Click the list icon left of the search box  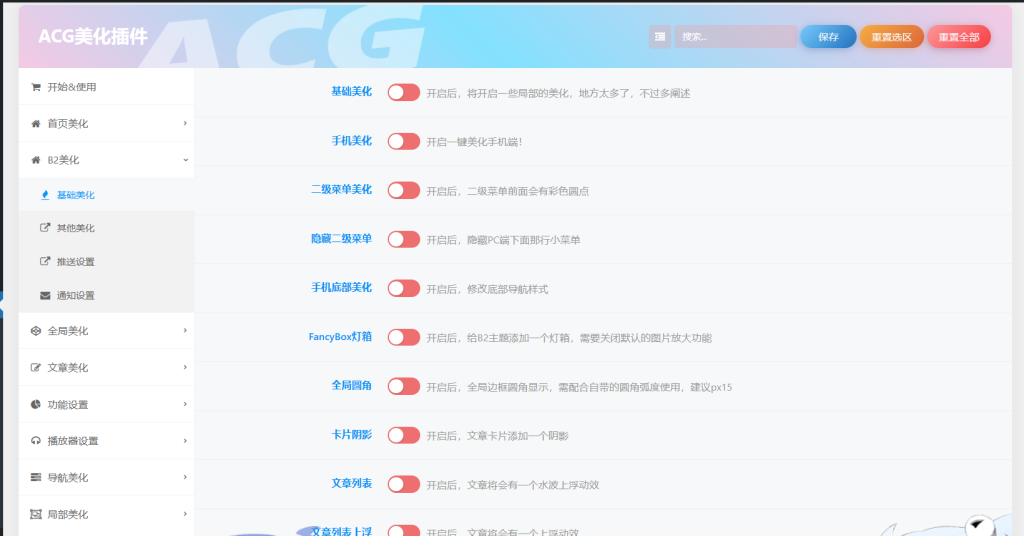click(660, 37)
